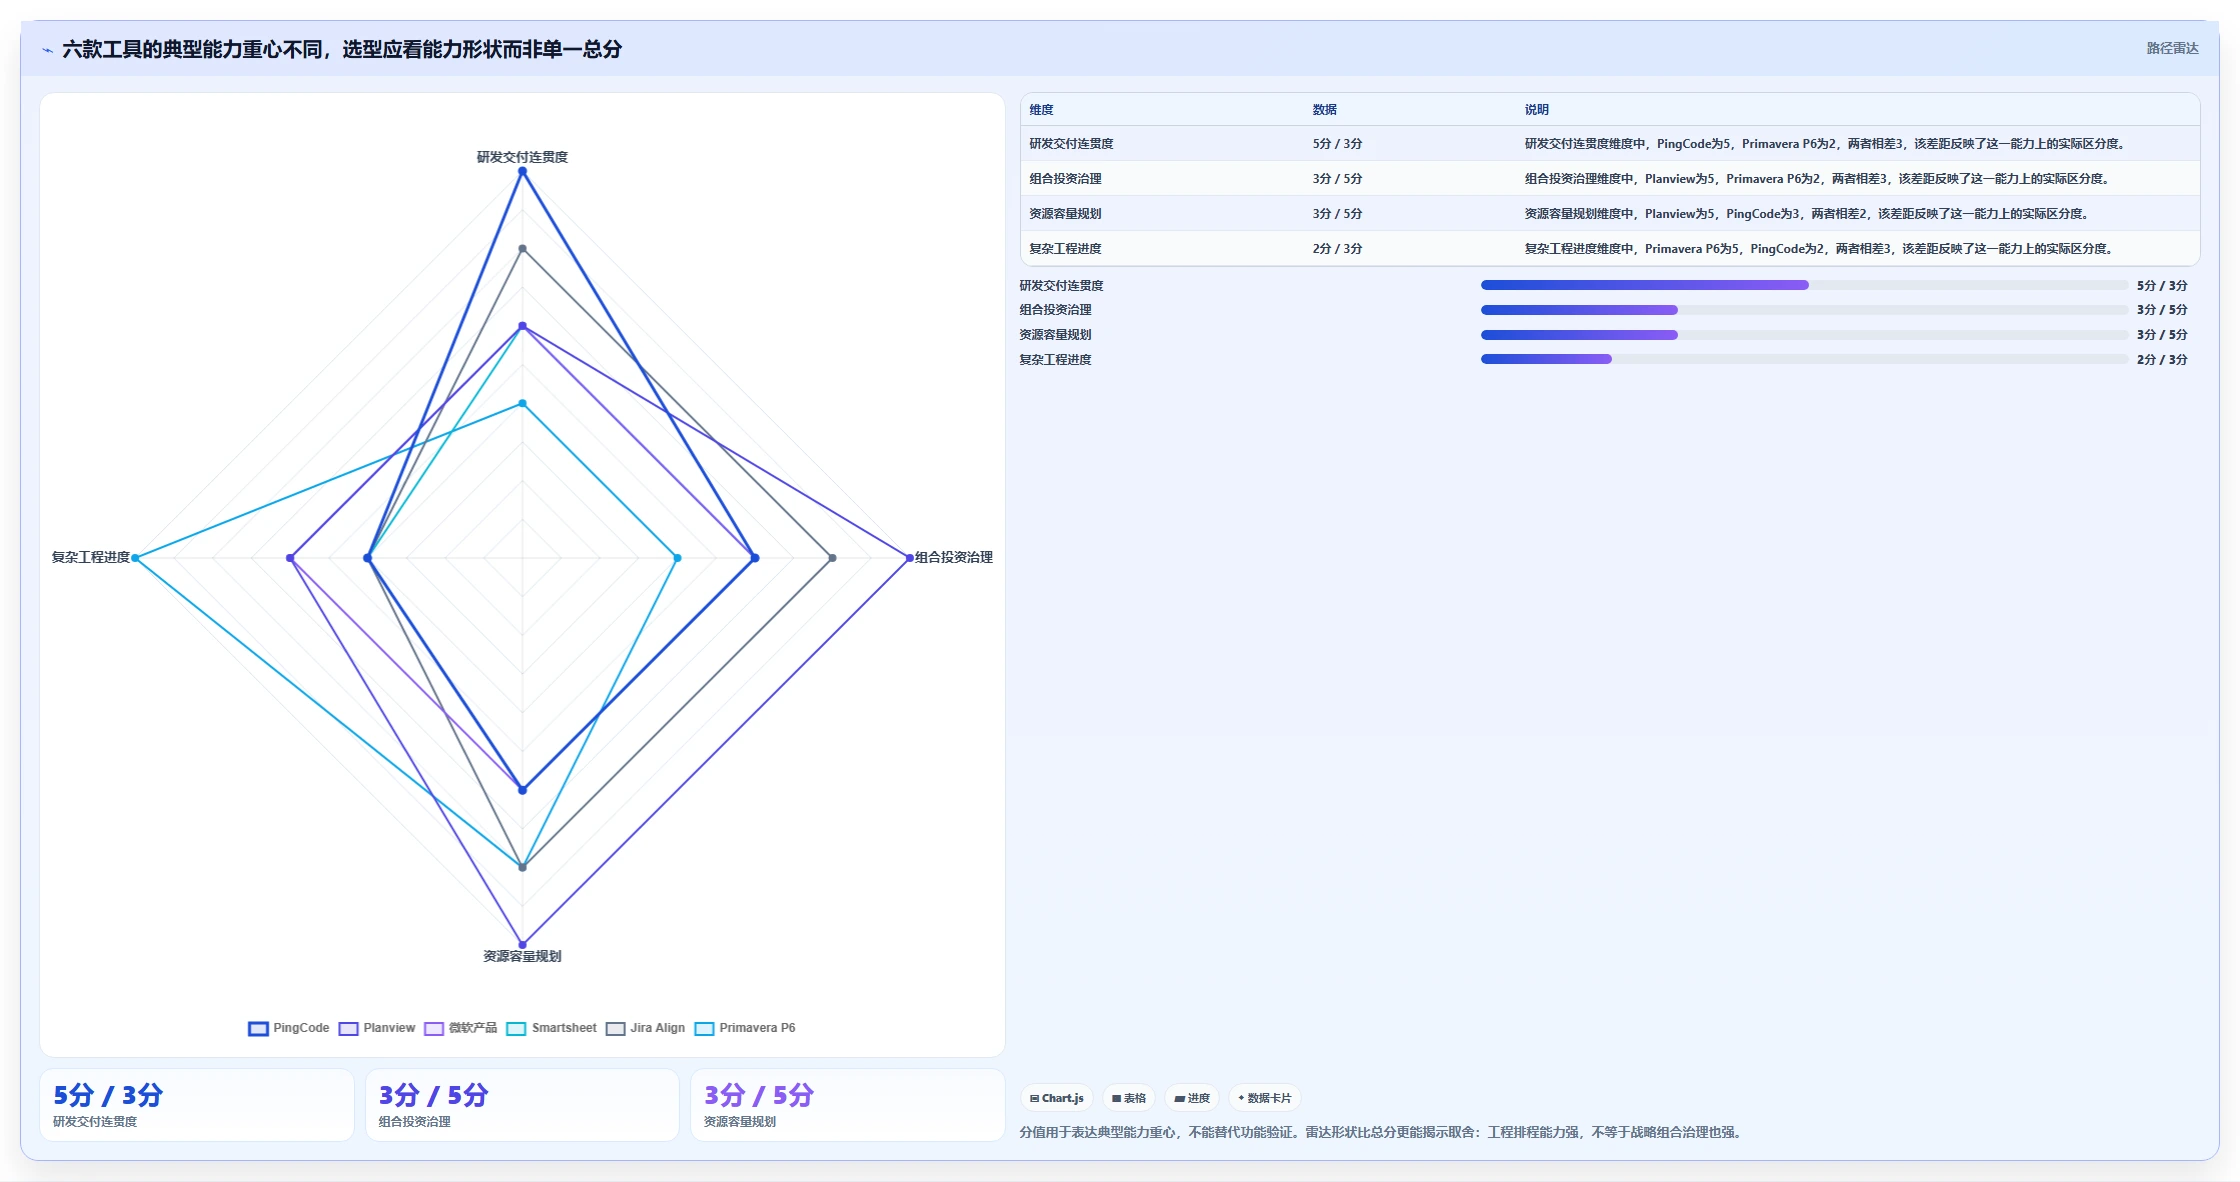The height and width of the screenshot is (1182, 2240).
Task: Toggle Smartsheet series in the legend
Action: (552, 1028)
